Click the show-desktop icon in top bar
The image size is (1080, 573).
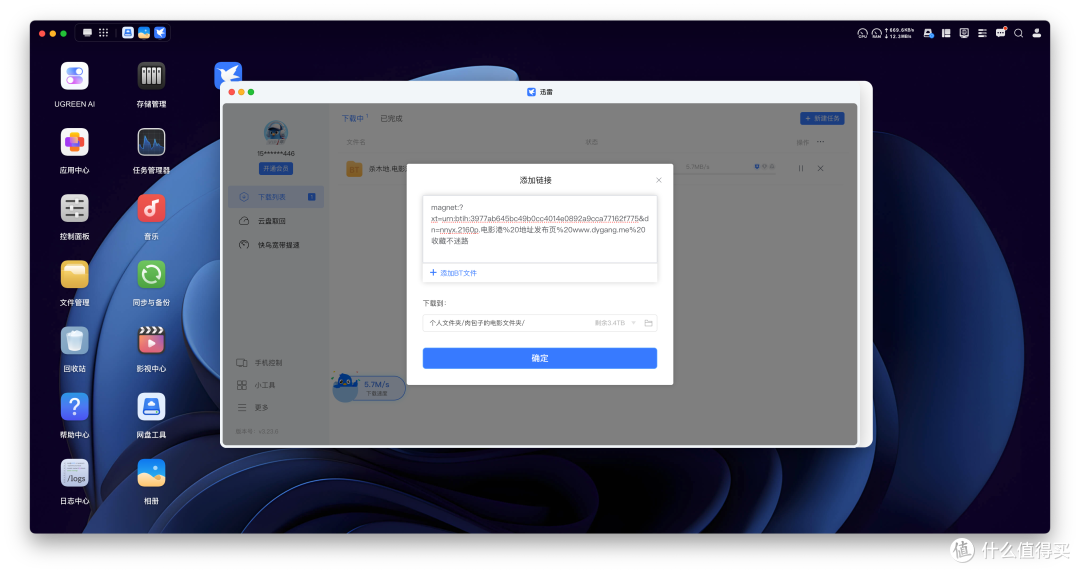click(x=87, y=32)
